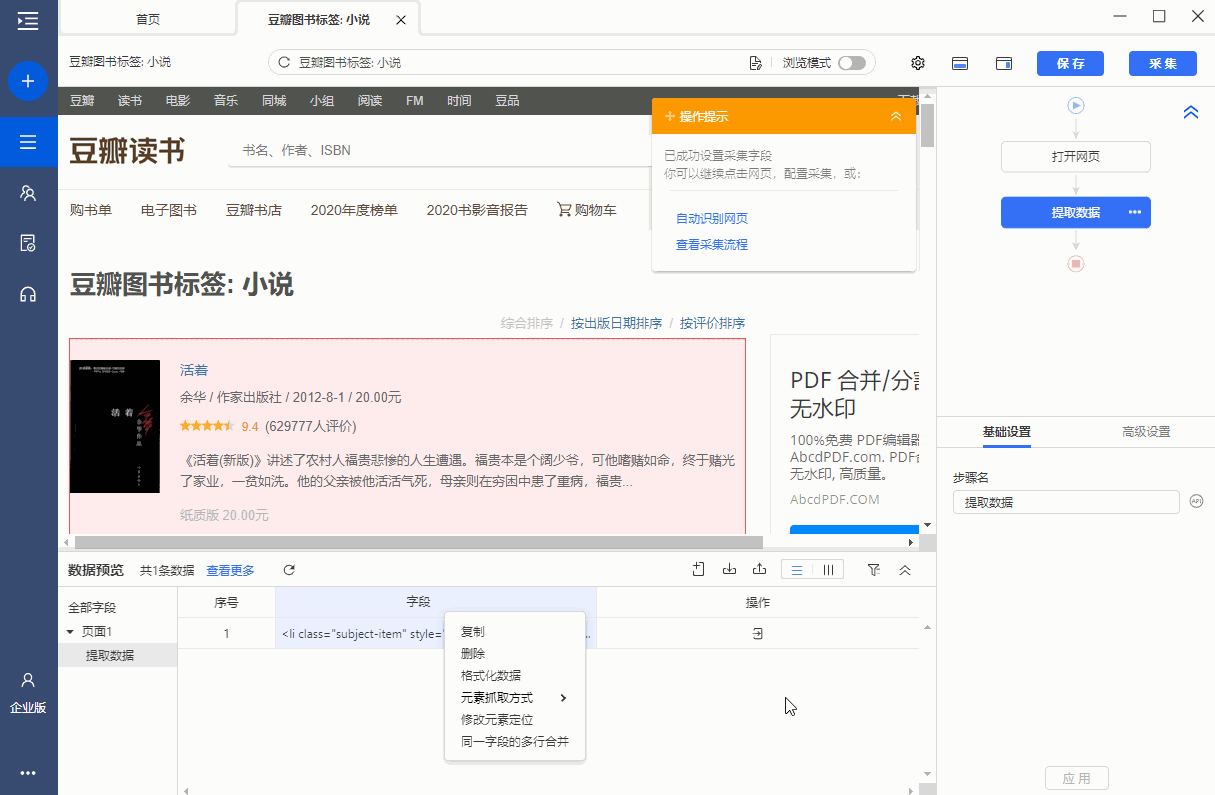The image size is (1215, 795).
Task: Click the start play node in workflow
Action: point(1076,105)
